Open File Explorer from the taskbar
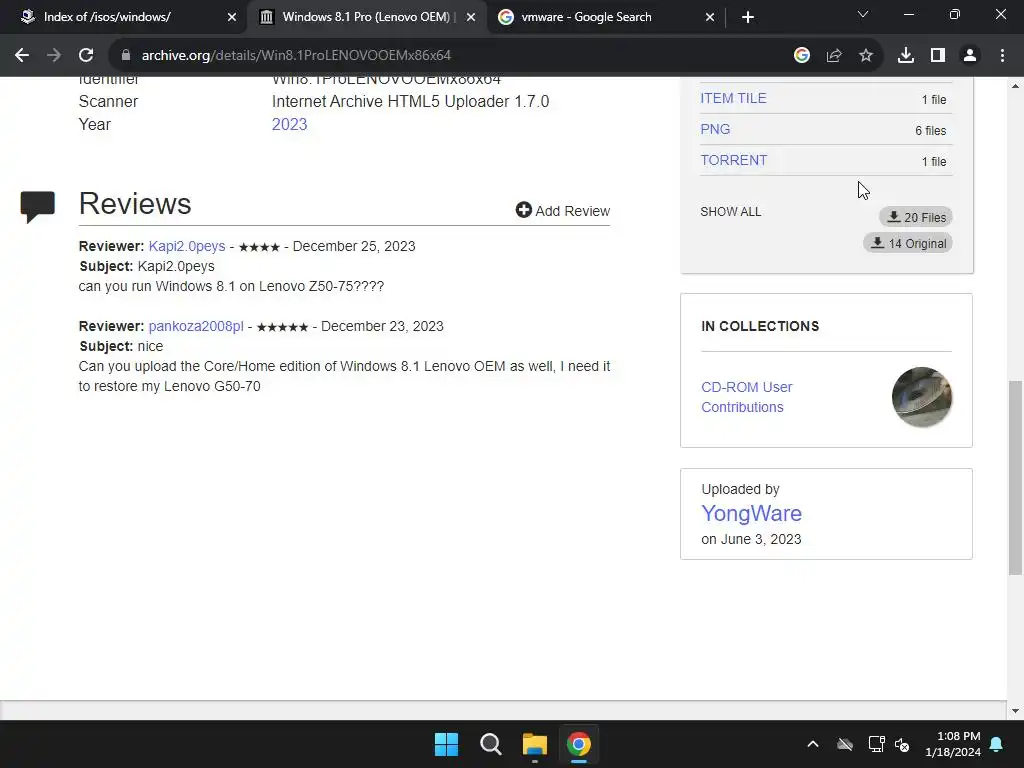Image resolution: width=1024 pixels, height=768 pixels. (x=534, y=744)
